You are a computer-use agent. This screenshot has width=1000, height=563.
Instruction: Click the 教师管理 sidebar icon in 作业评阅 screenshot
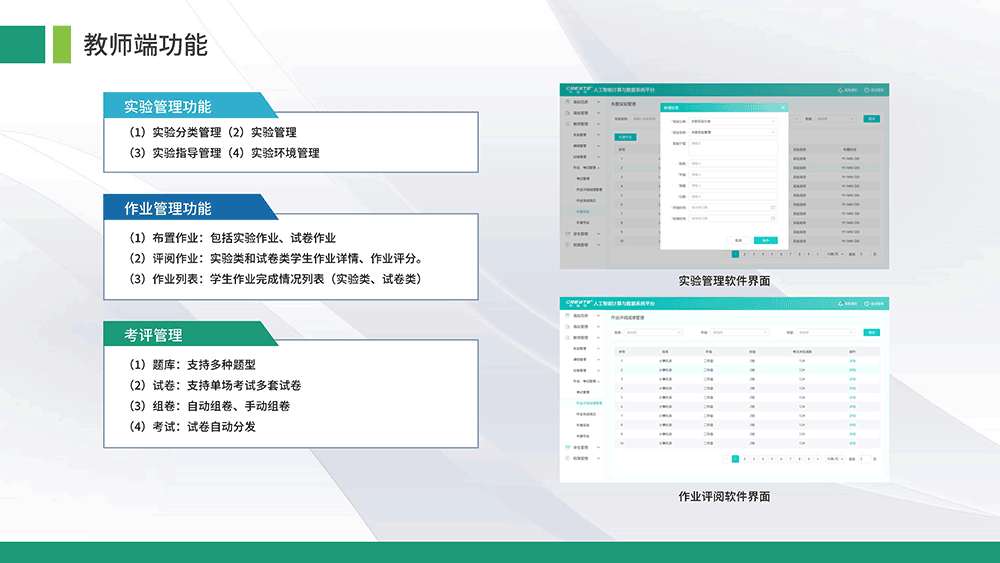click(568, 337)
